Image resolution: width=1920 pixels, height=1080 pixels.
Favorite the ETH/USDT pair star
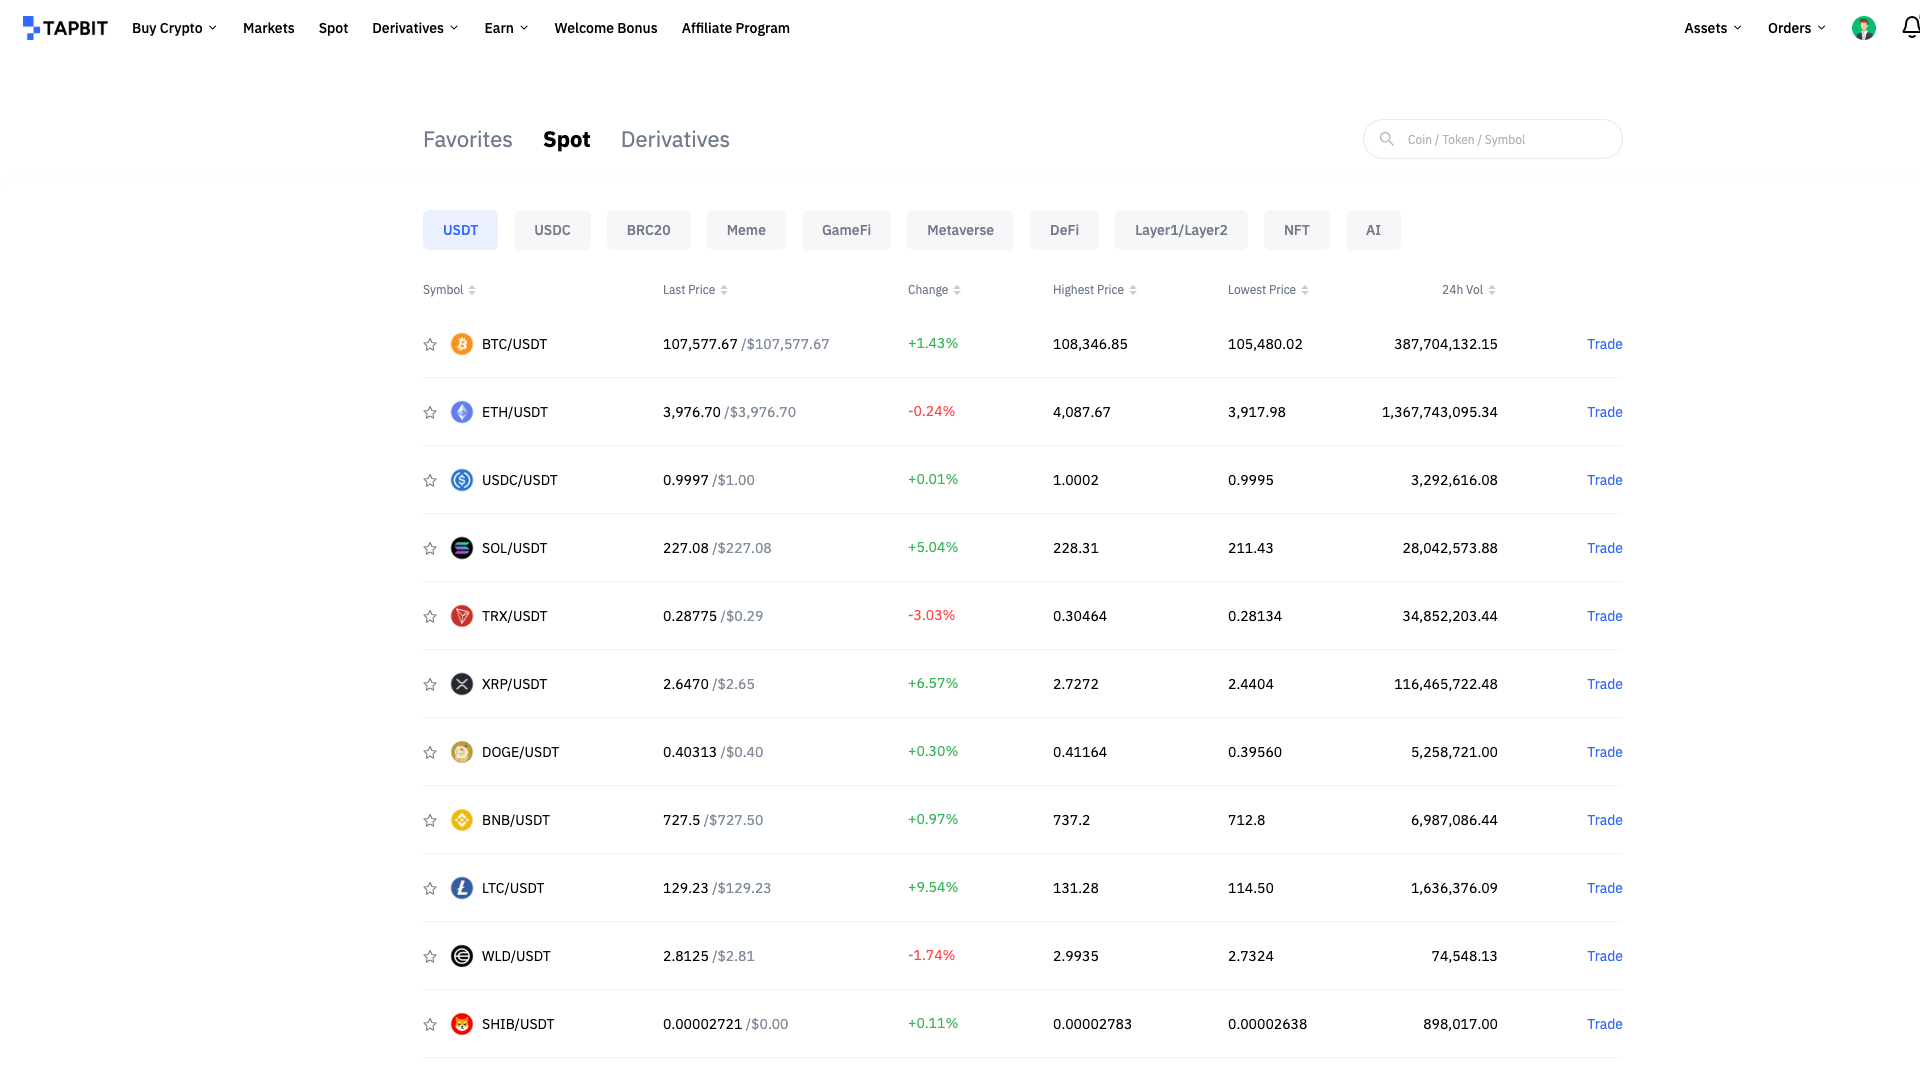430,412
